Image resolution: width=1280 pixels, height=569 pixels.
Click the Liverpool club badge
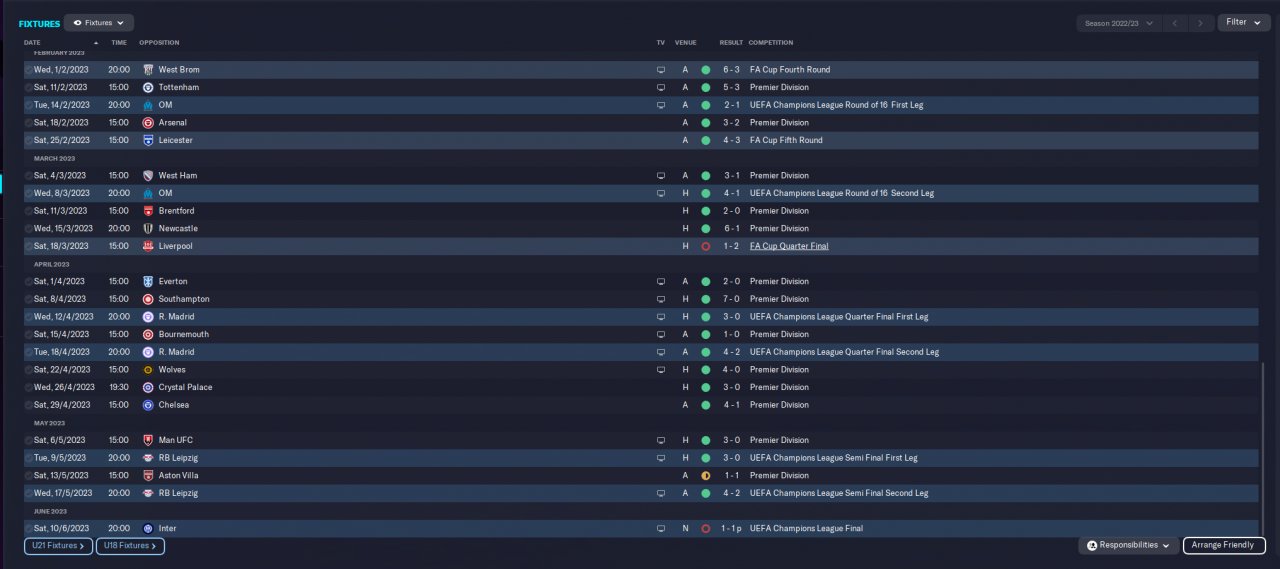[x=148, y=246]
